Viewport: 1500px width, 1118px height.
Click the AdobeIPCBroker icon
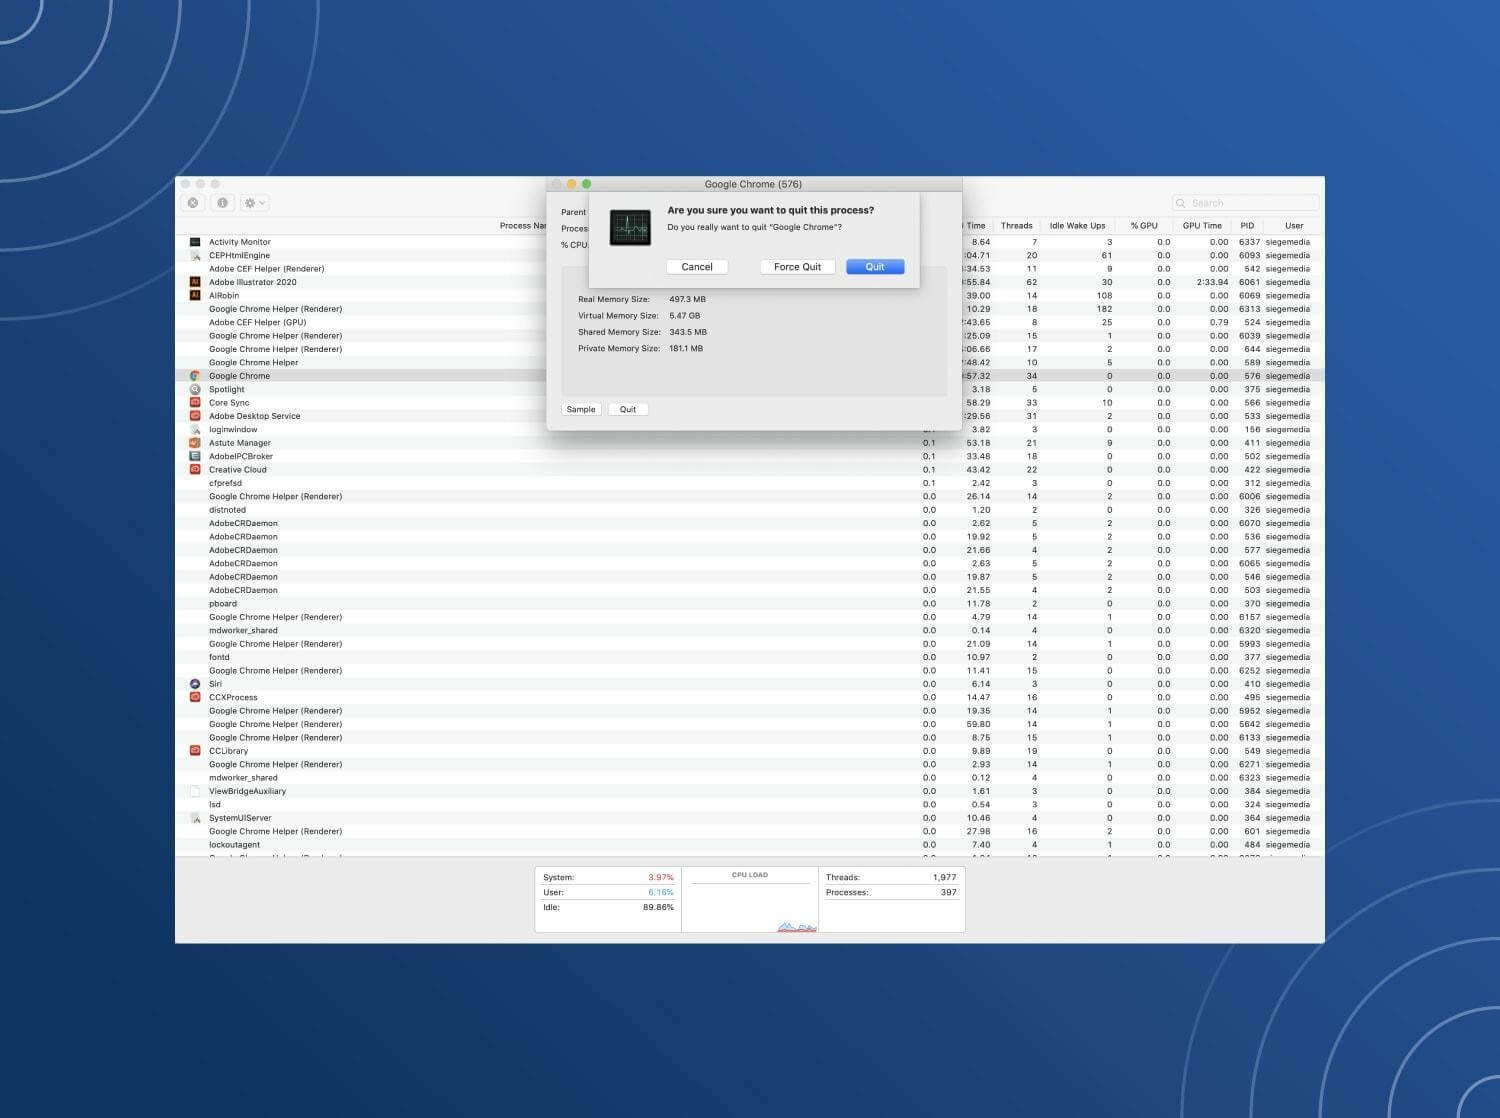pos(195,456)
